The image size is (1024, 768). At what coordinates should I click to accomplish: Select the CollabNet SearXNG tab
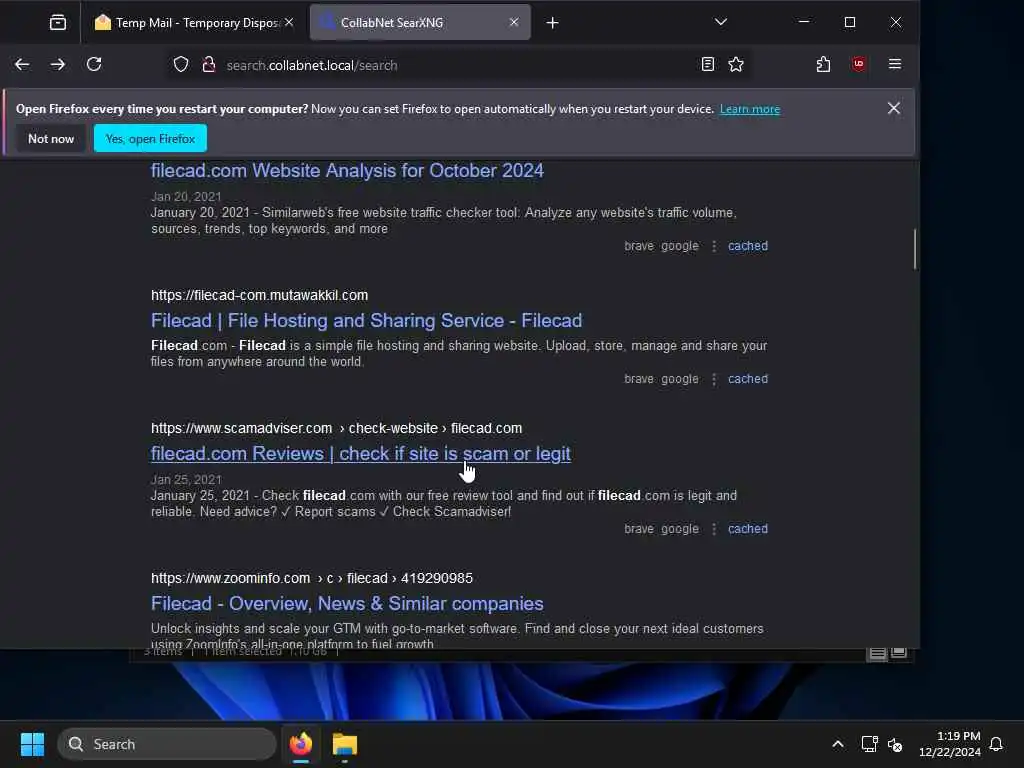click(420, 23)
